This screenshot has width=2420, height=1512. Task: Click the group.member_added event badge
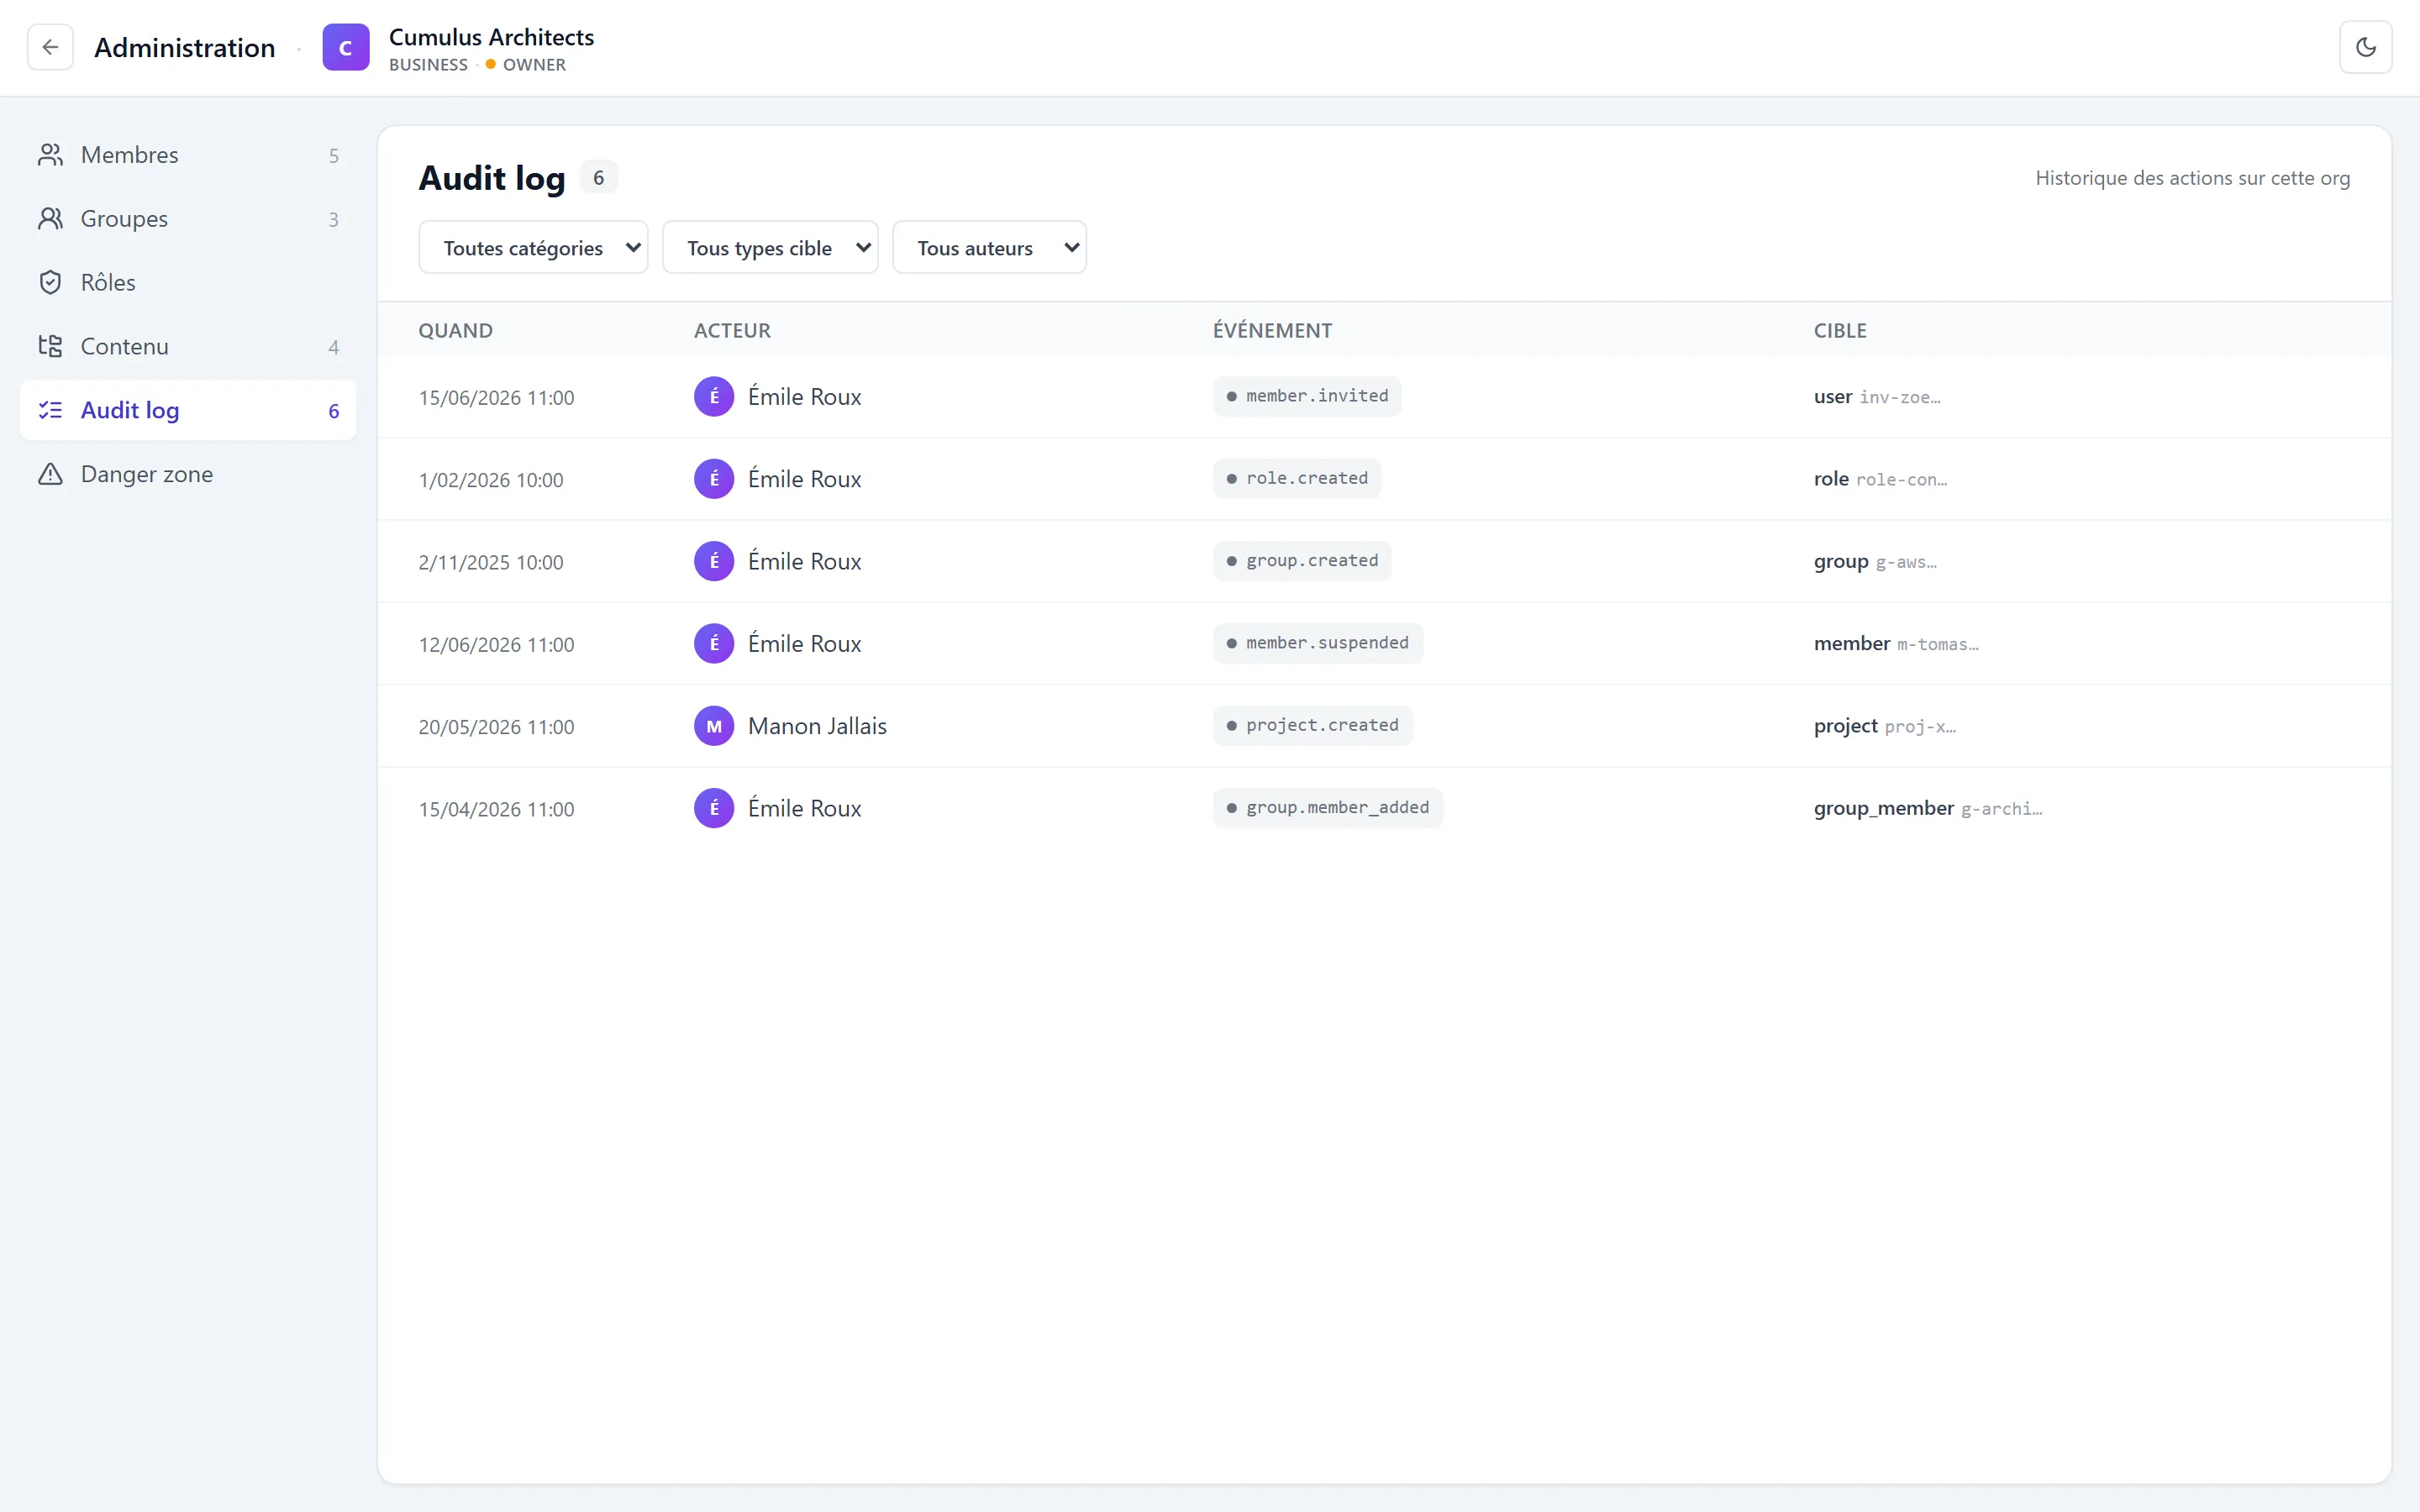pos(1328,807)
